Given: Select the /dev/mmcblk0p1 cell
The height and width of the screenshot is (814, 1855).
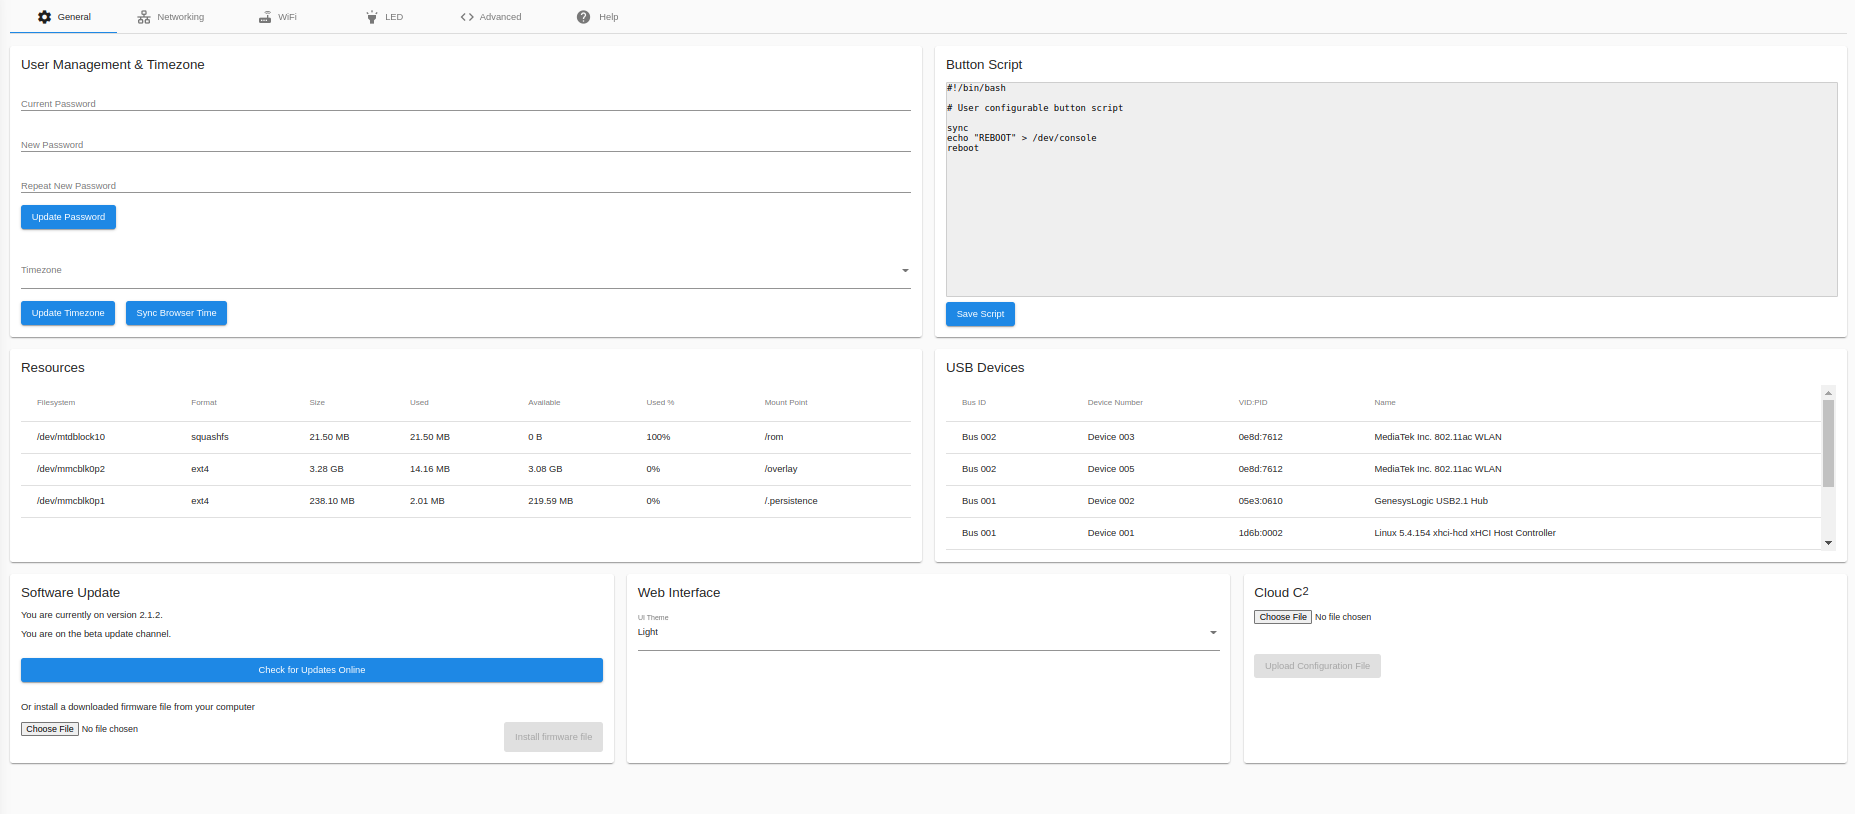Looking at the screenshot, I should [x=71, y=501].
